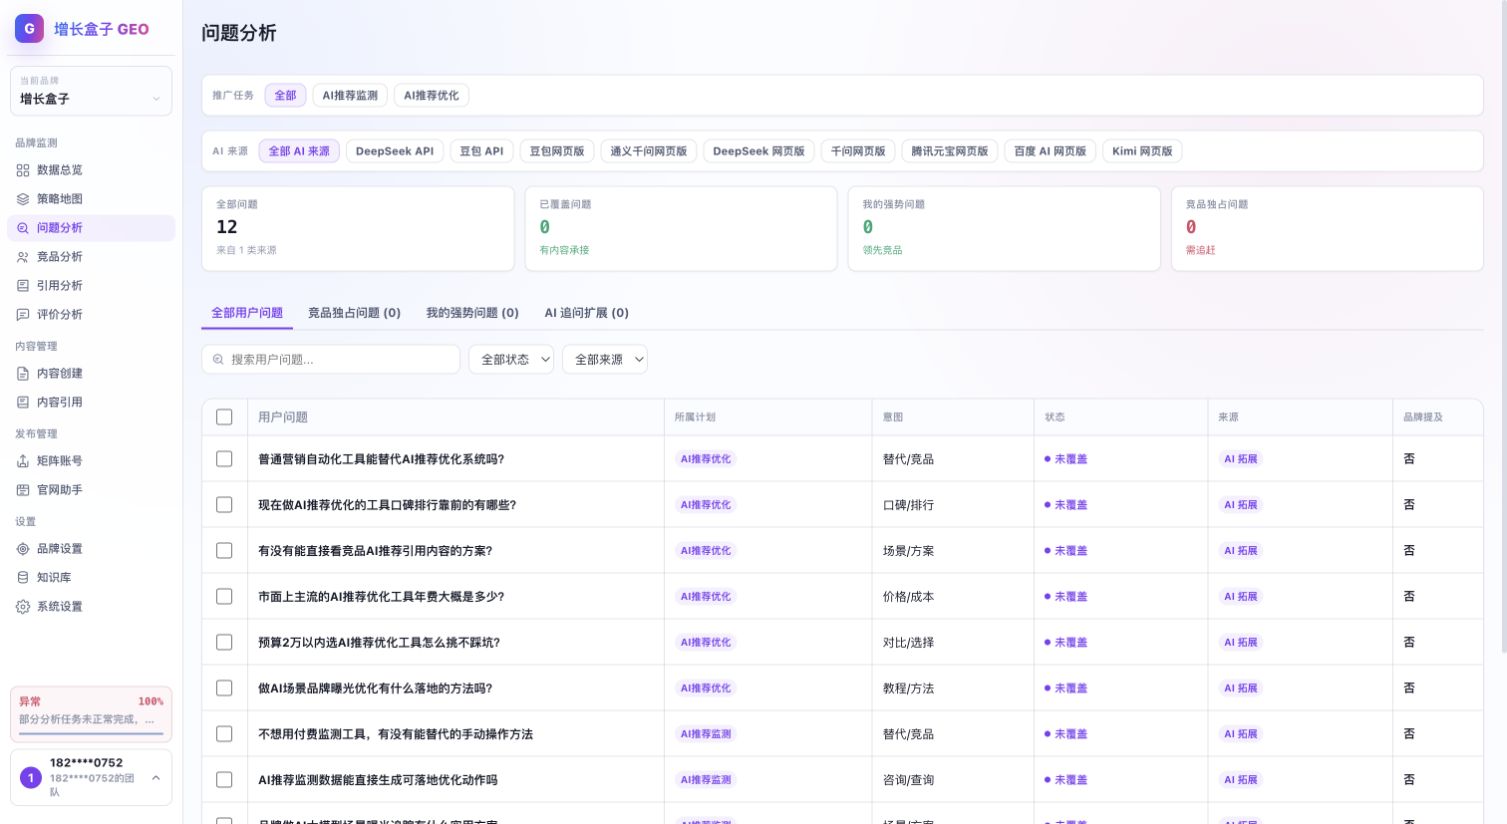
Task: Filter AI source by 腾讯元宝网页版
Action: tap(949, 151)
